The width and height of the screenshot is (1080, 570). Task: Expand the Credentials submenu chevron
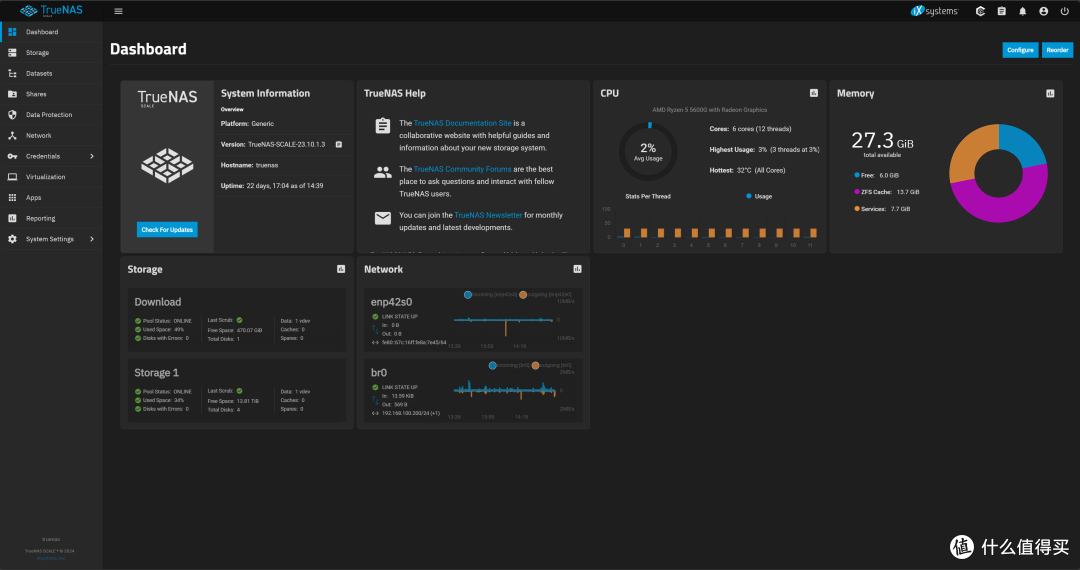pyautogui.click(x=92, y=156)
